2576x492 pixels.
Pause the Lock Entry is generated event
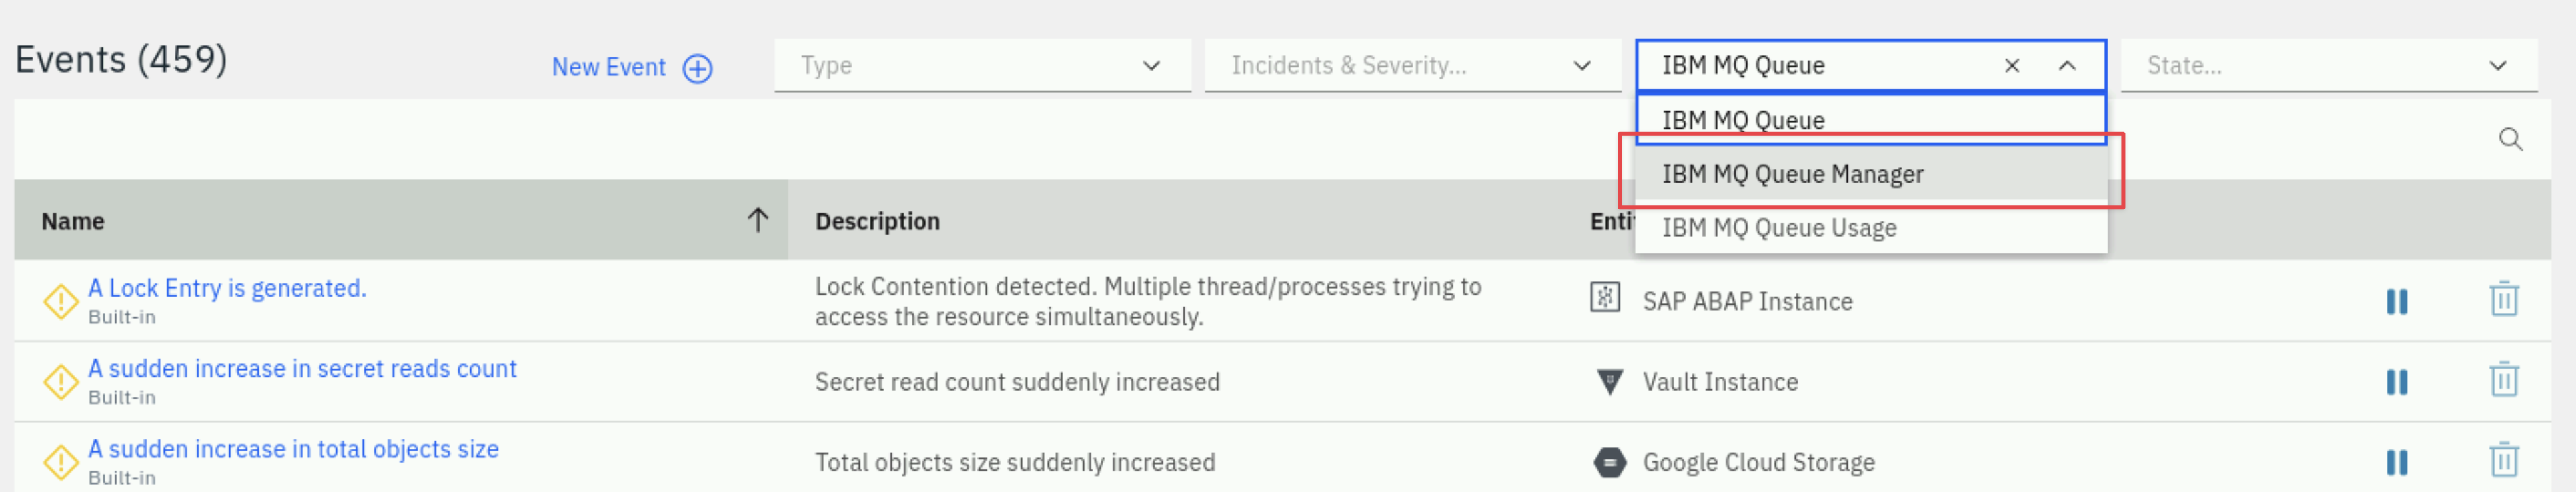click(x=2396, y=301)
